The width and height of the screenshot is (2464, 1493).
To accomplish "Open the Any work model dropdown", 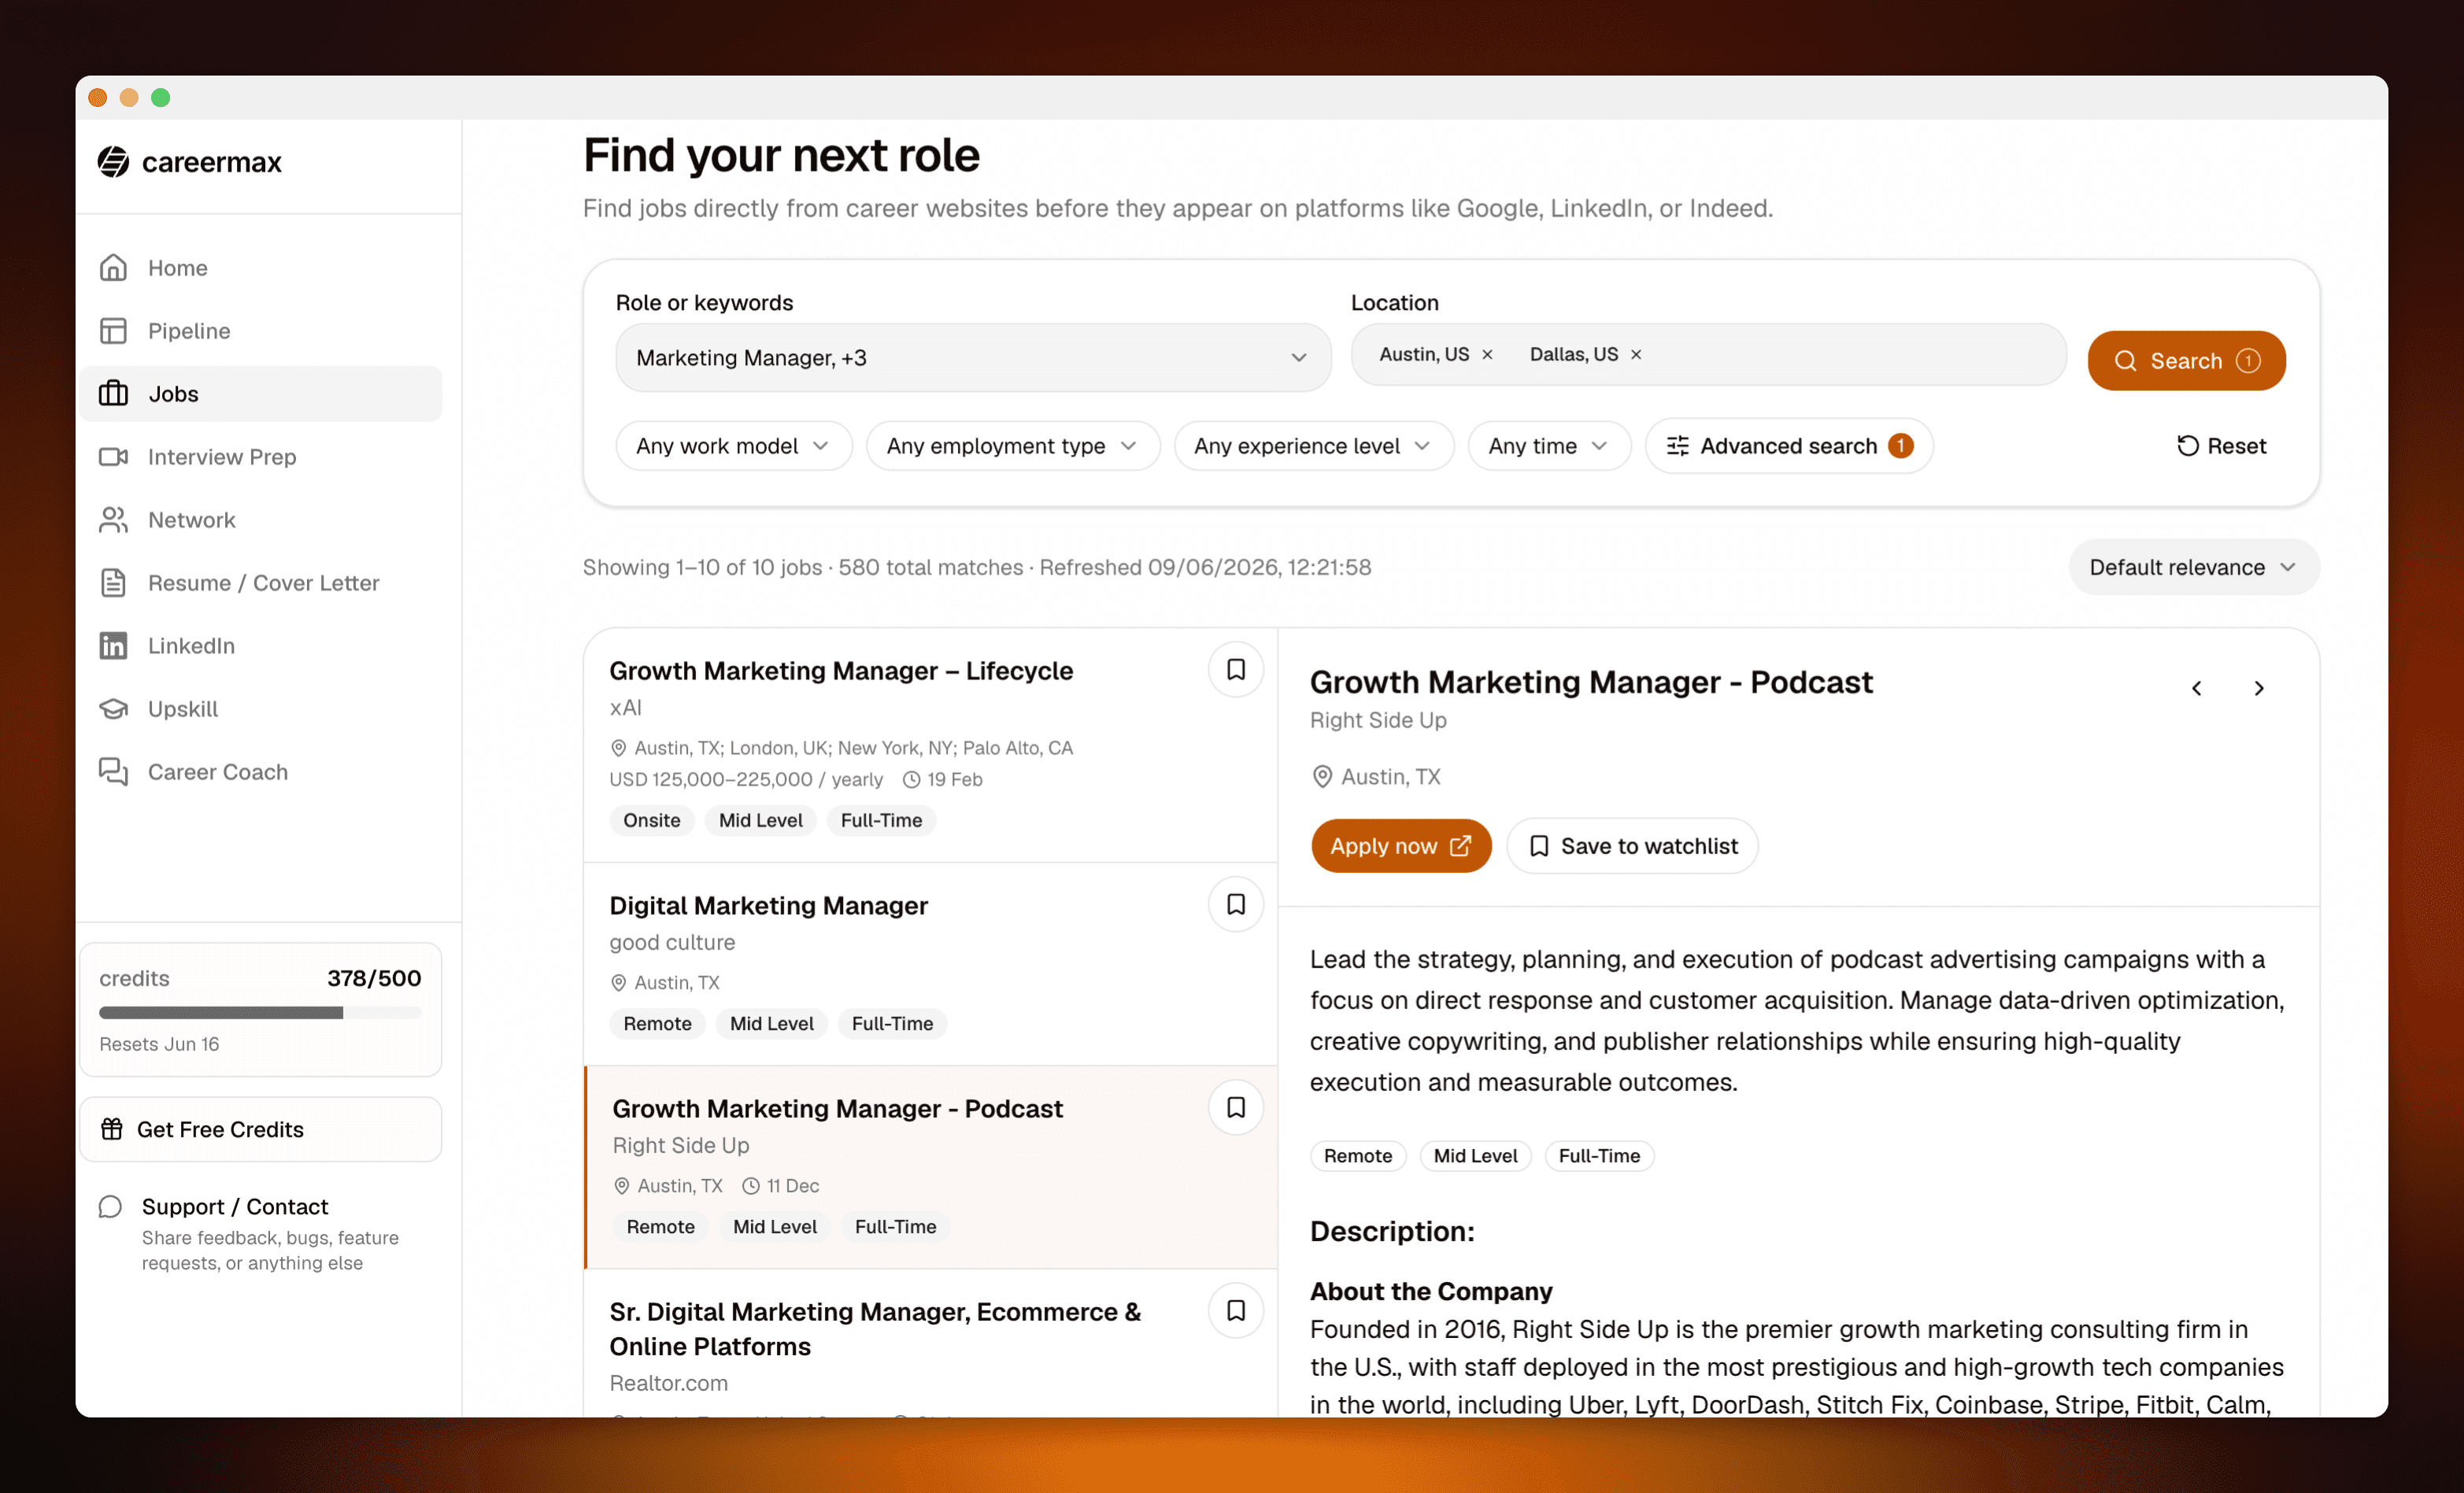I will [x=733, y=446].
